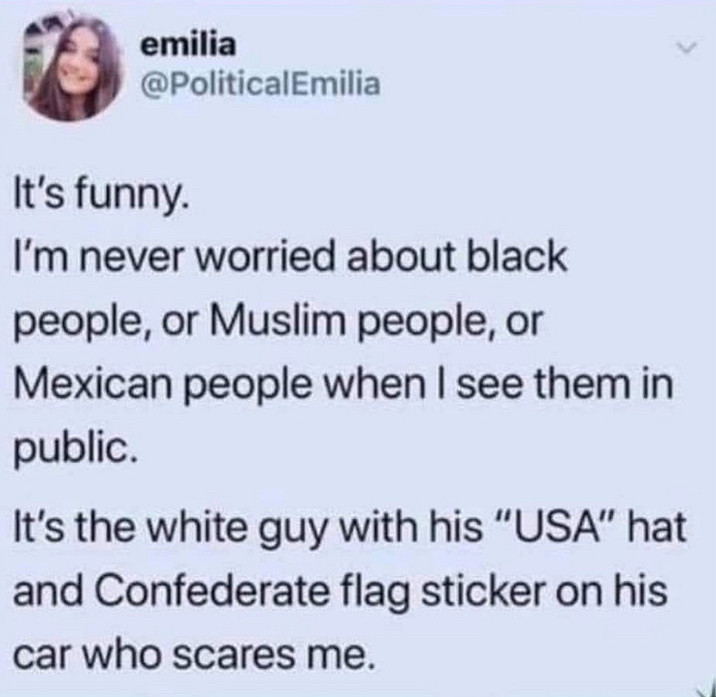Image resolution: width=716 pixels, height=697 pixels.
Task: Click emilia's profile picture
Action: 75,69
